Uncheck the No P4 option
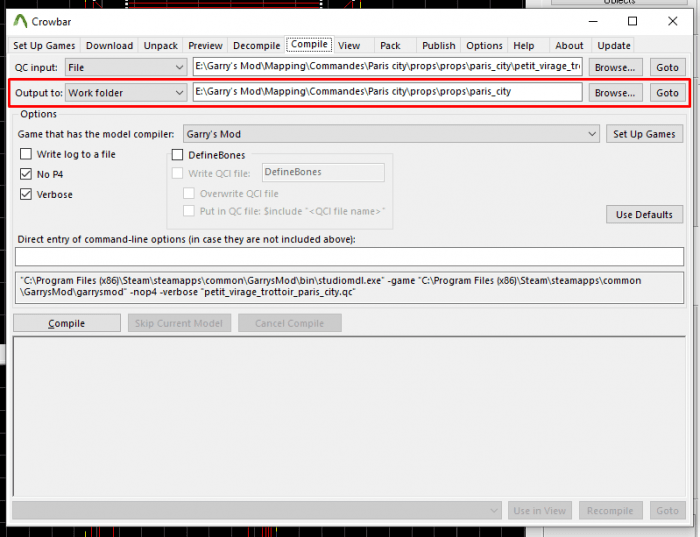Image resolution: width=700 pixels, height=537 pixels. (x=26, y=174)
